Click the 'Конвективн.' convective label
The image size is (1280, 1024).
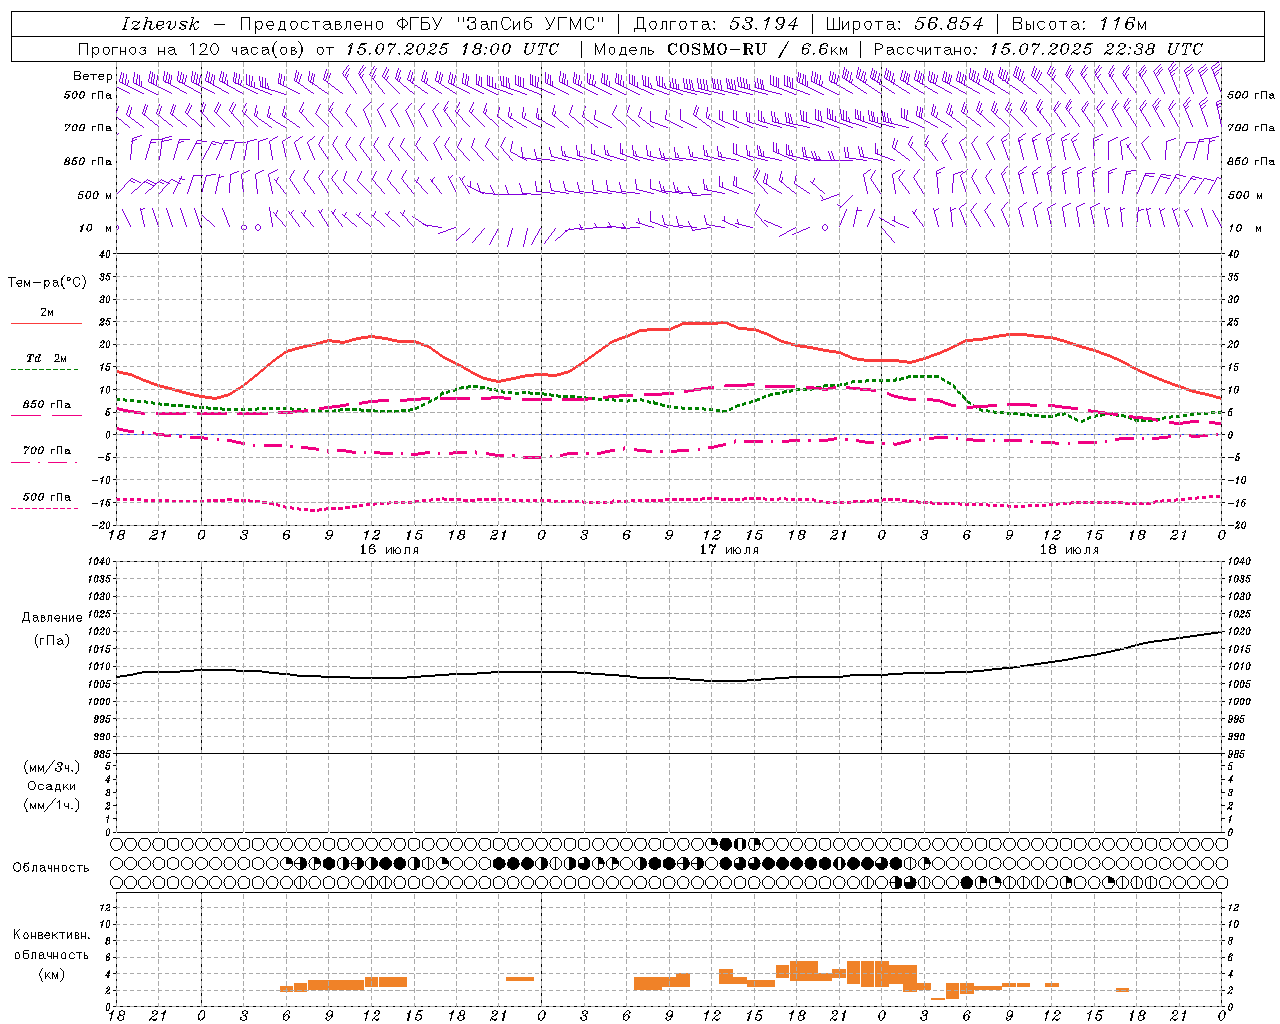(51, 935)
